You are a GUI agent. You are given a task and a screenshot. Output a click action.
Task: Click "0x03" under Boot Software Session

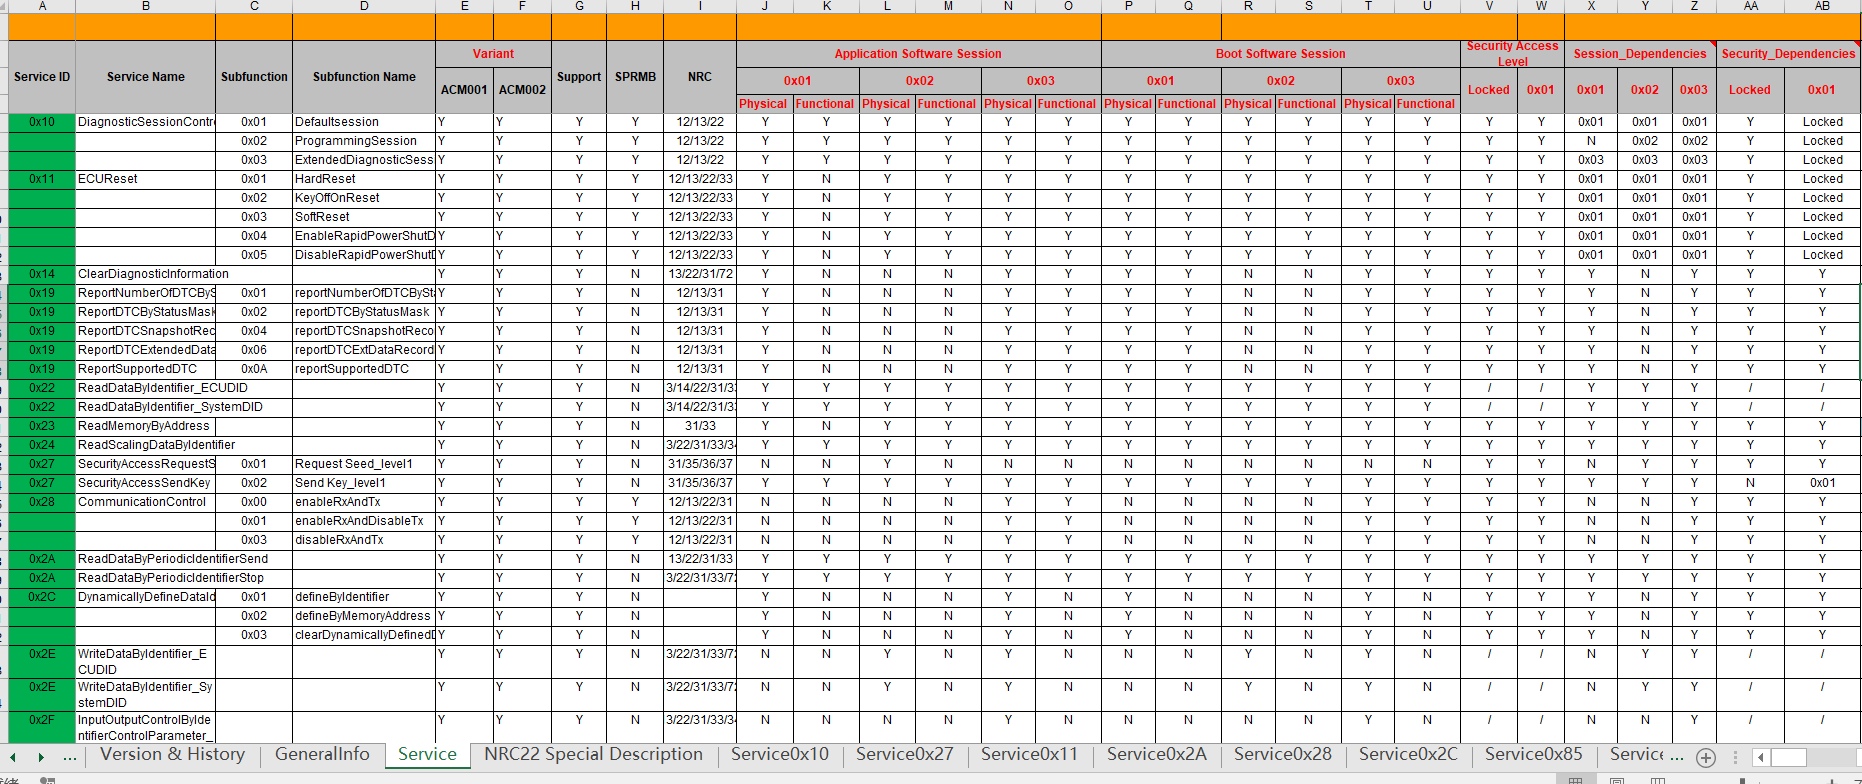(x=1400, y=81)
